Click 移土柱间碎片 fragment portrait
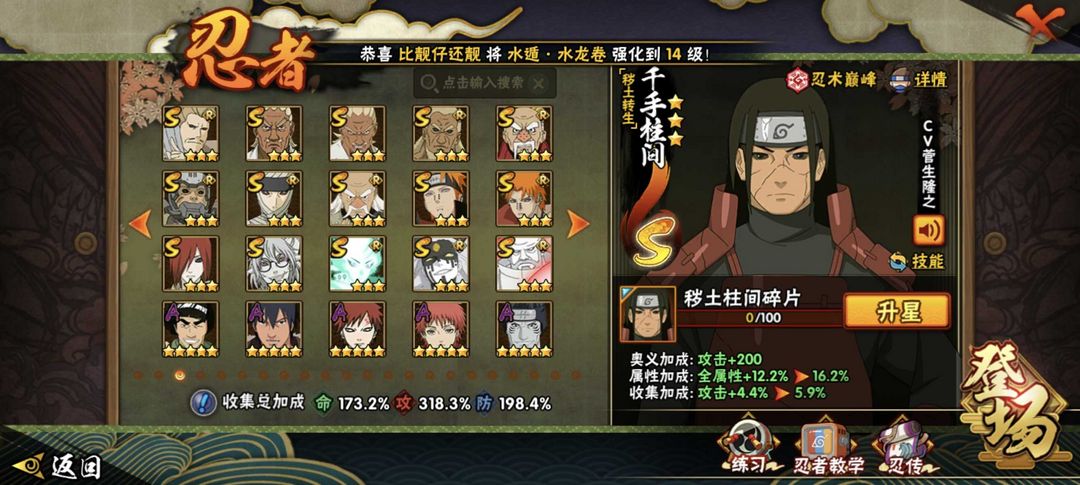 [x=647, y=314]
